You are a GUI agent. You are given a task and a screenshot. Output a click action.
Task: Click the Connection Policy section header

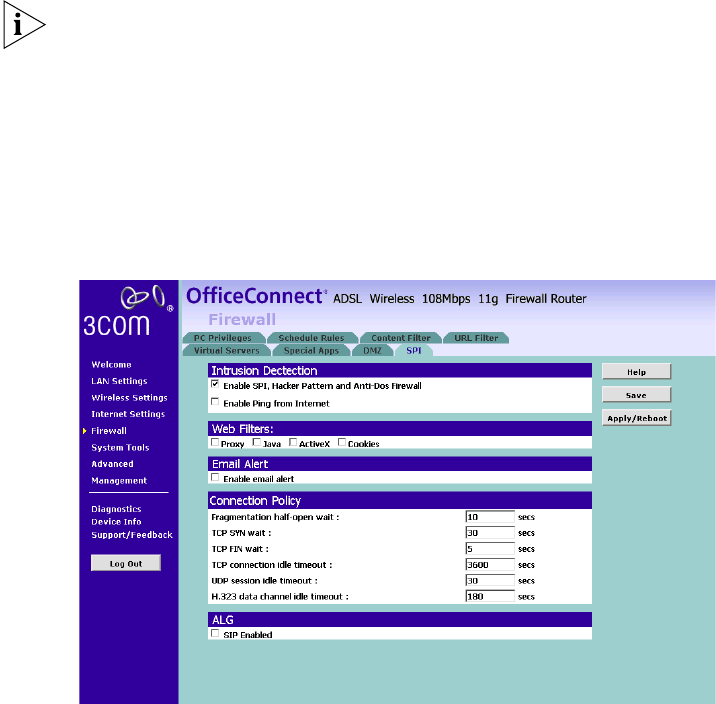coord(400,500)
